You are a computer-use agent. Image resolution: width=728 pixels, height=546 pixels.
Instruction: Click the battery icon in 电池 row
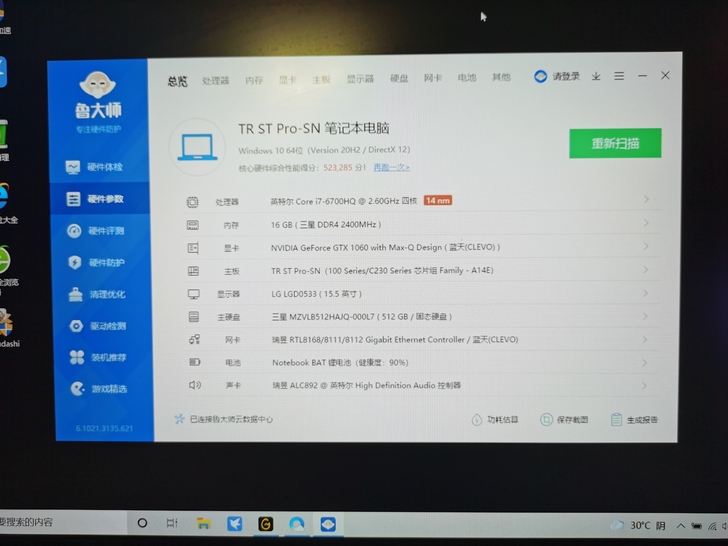(195, 362)
